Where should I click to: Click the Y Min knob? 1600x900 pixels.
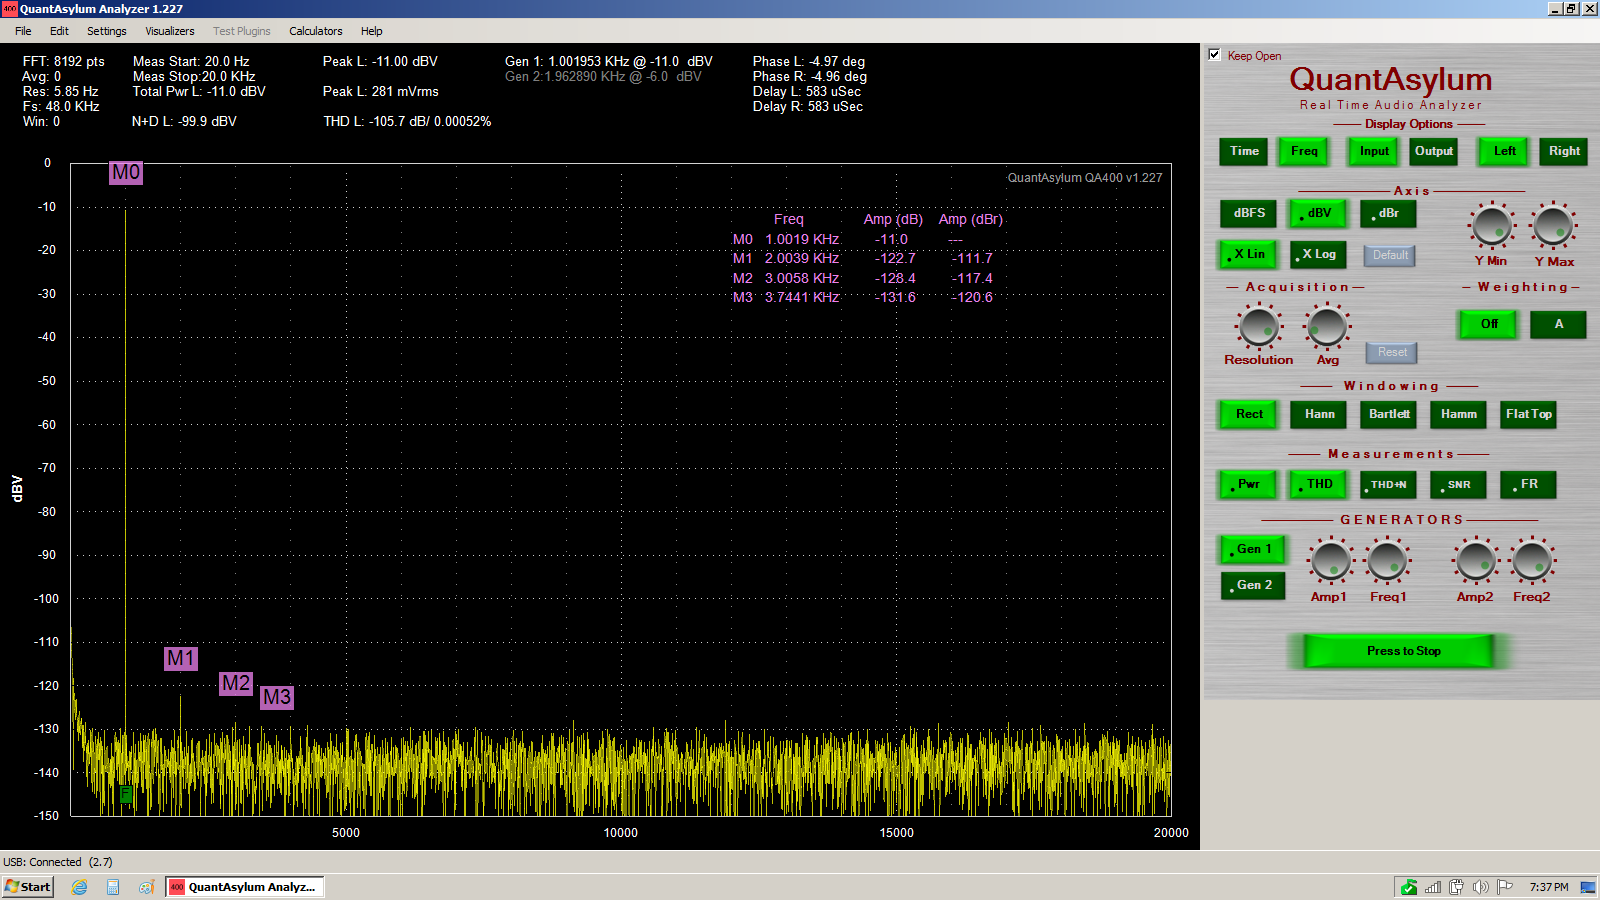1492,225
